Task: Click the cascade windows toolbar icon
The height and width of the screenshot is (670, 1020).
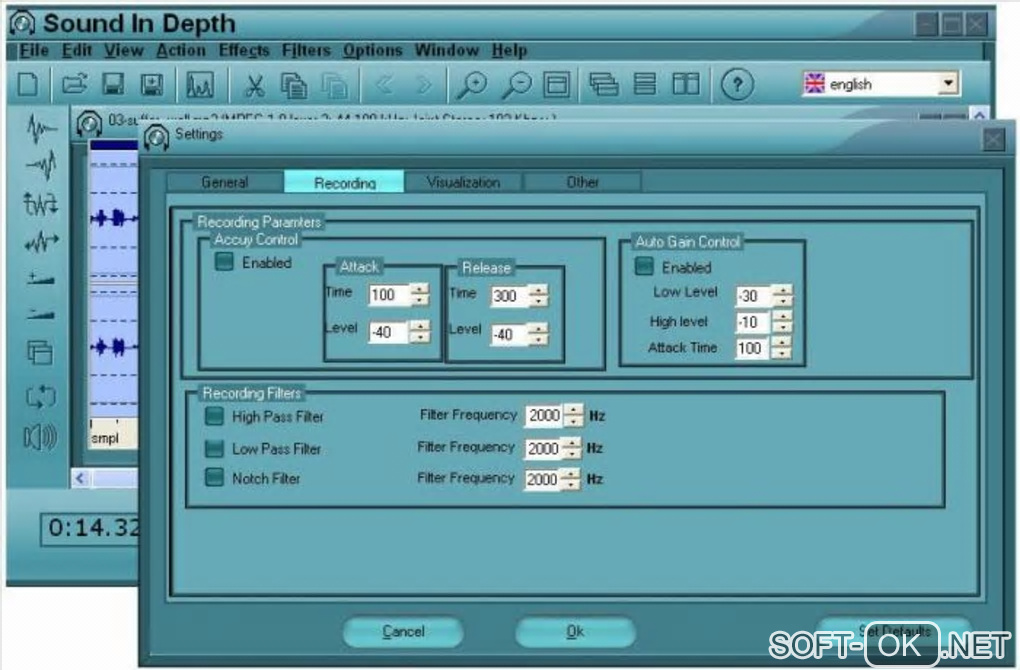Action: [604, 85]
